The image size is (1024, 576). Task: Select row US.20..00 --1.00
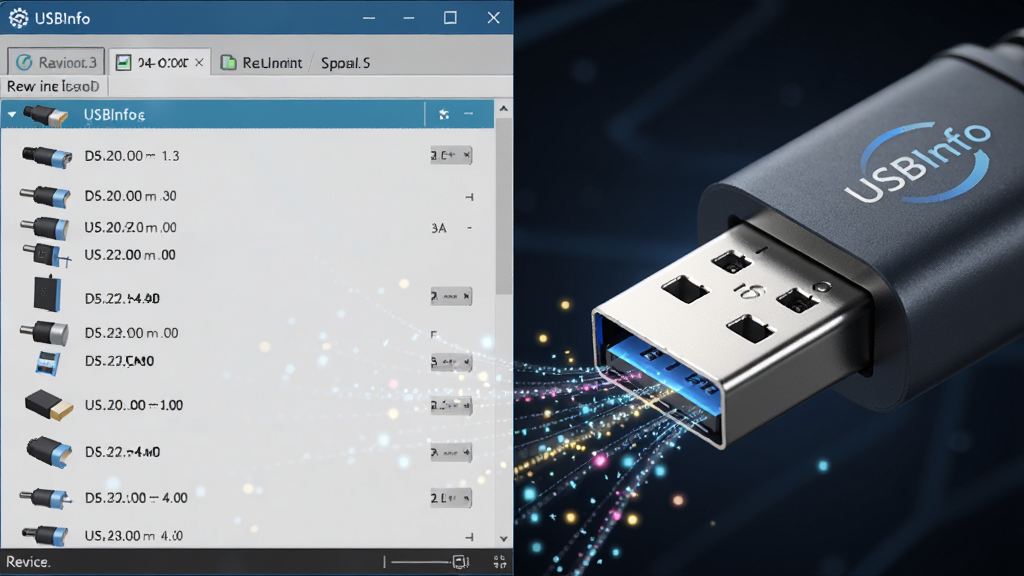[x=134, y=405]
